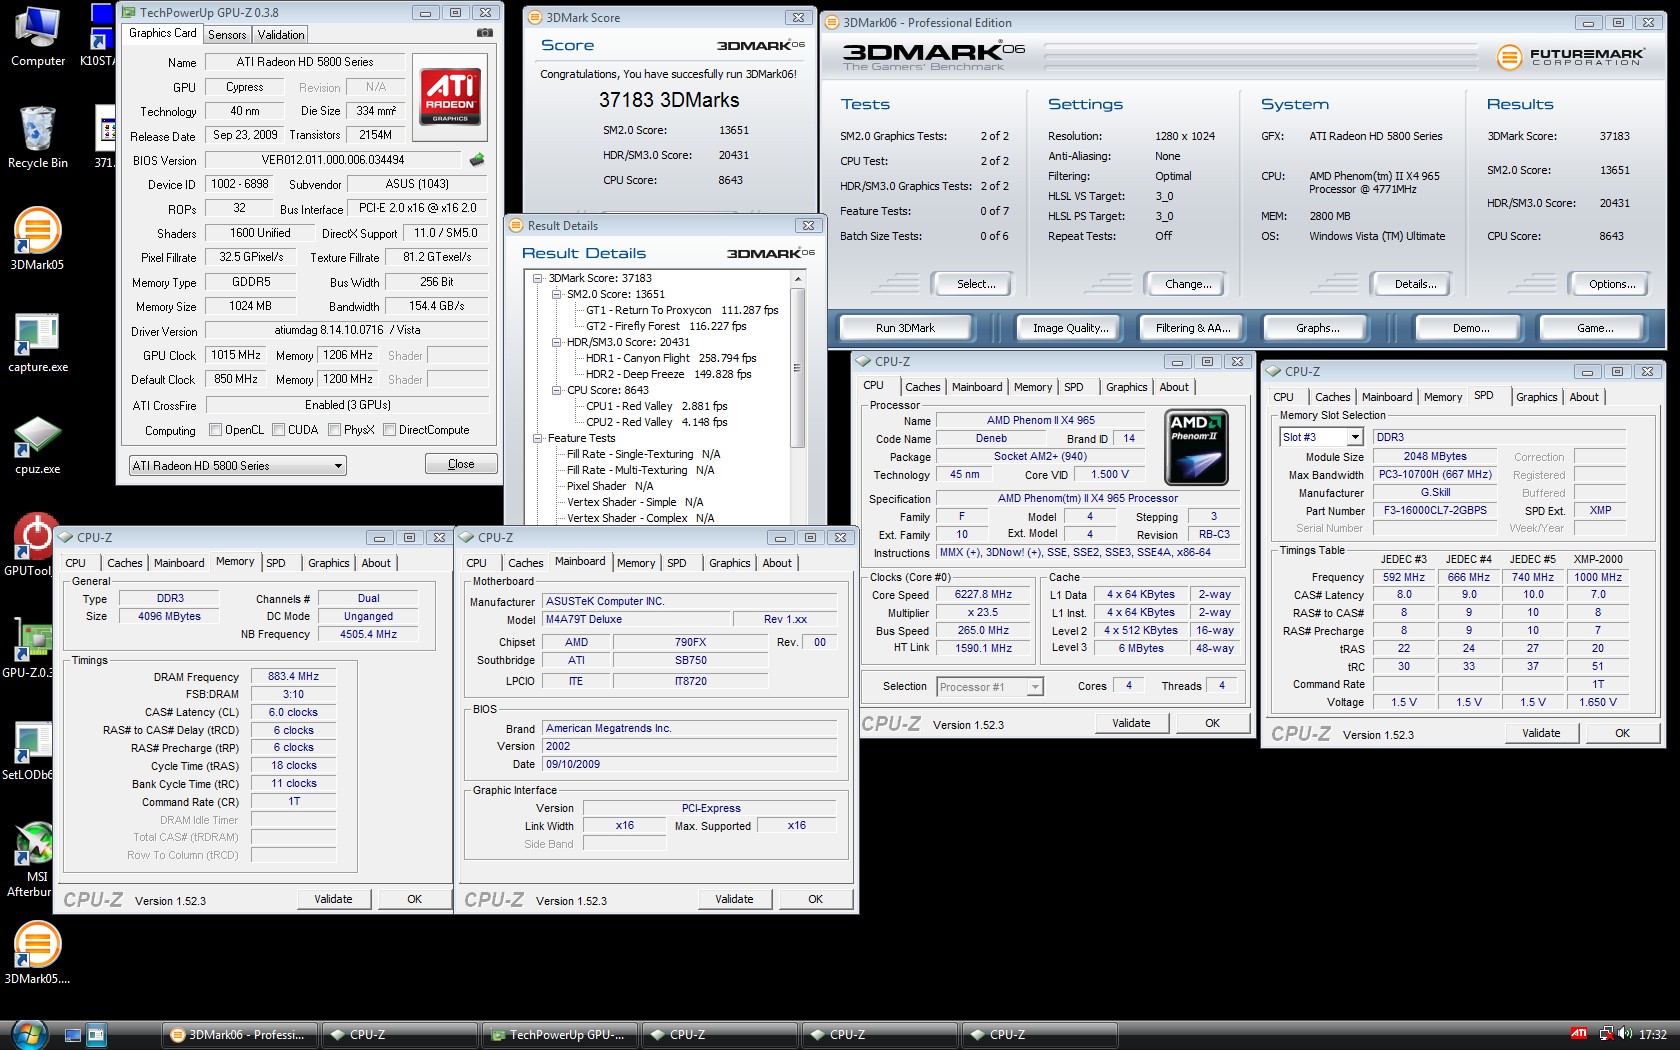The height and width of the screenshot is (1050, 1680).
Task: Open the Windows Start orb
Action: pyautogui.click(x=28, y=1034)
